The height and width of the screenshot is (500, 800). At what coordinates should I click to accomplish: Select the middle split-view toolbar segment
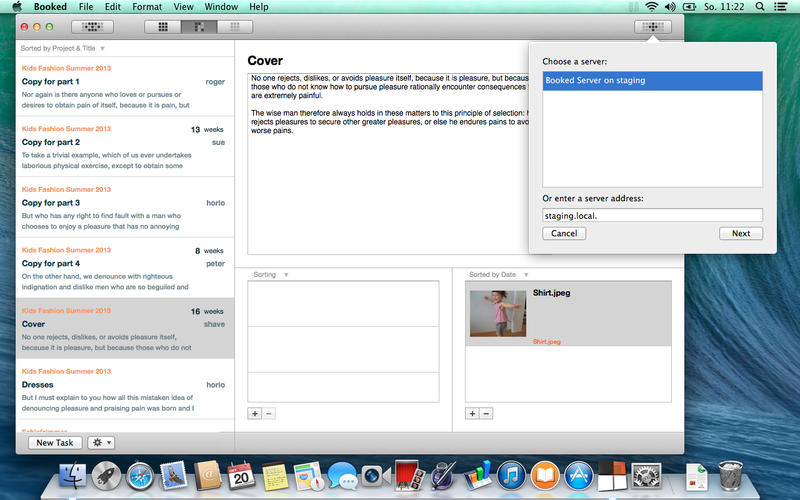pyautogui.click(x=199, y=27)
